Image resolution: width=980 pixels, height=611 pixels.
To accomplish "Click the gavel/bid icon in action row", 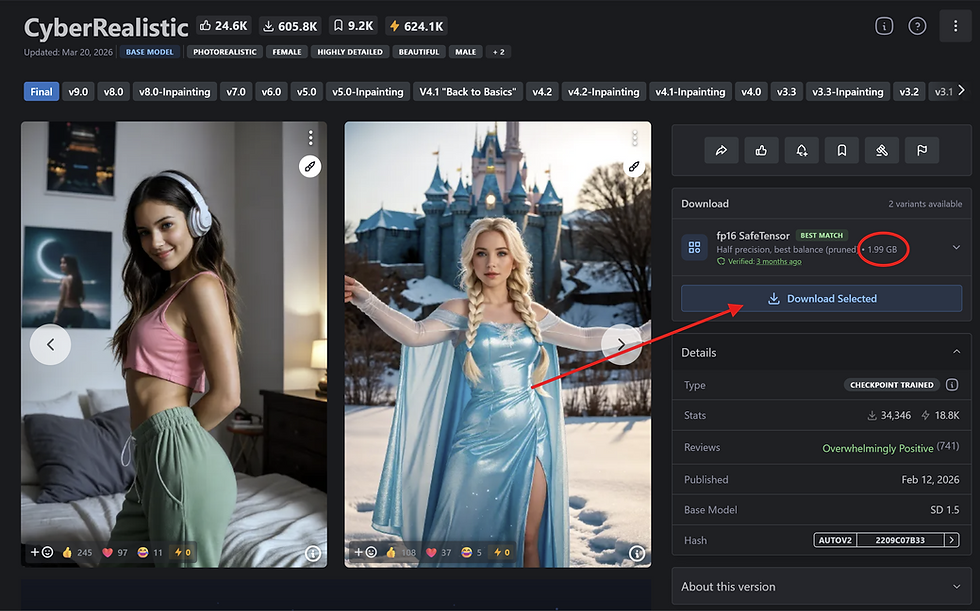I will (x=882, y=151).
